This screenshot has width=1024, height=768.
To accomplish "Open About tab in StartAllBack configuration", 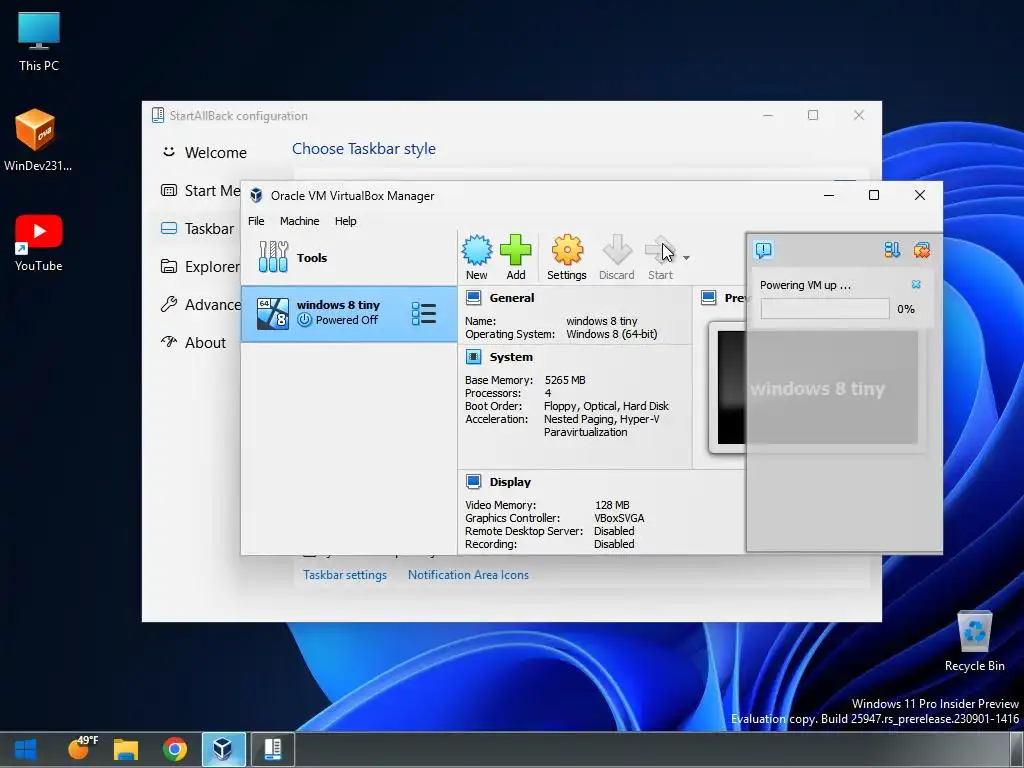I will (193, 342).
